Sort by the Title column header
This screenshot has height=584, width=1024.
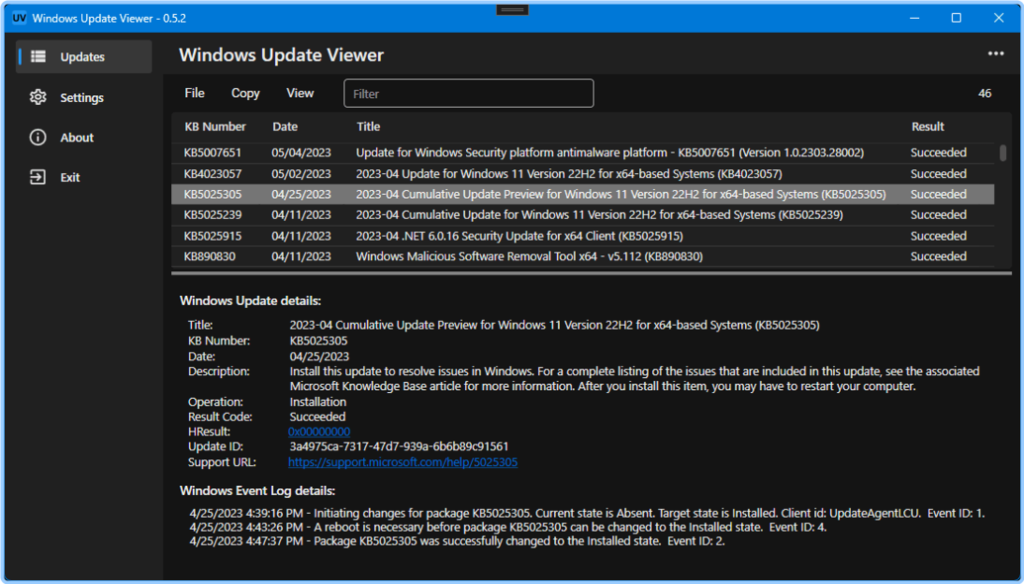tap(368, 127)
